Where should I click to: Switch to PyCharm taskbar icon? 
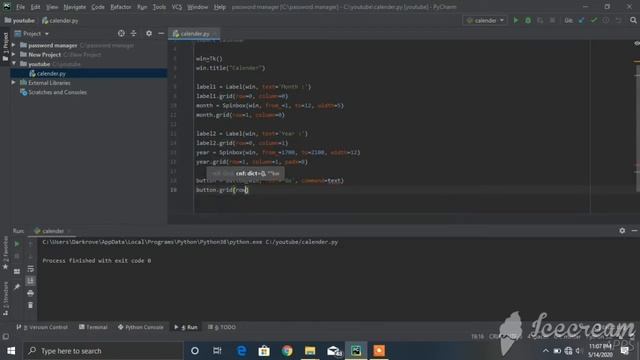(356, 351)
